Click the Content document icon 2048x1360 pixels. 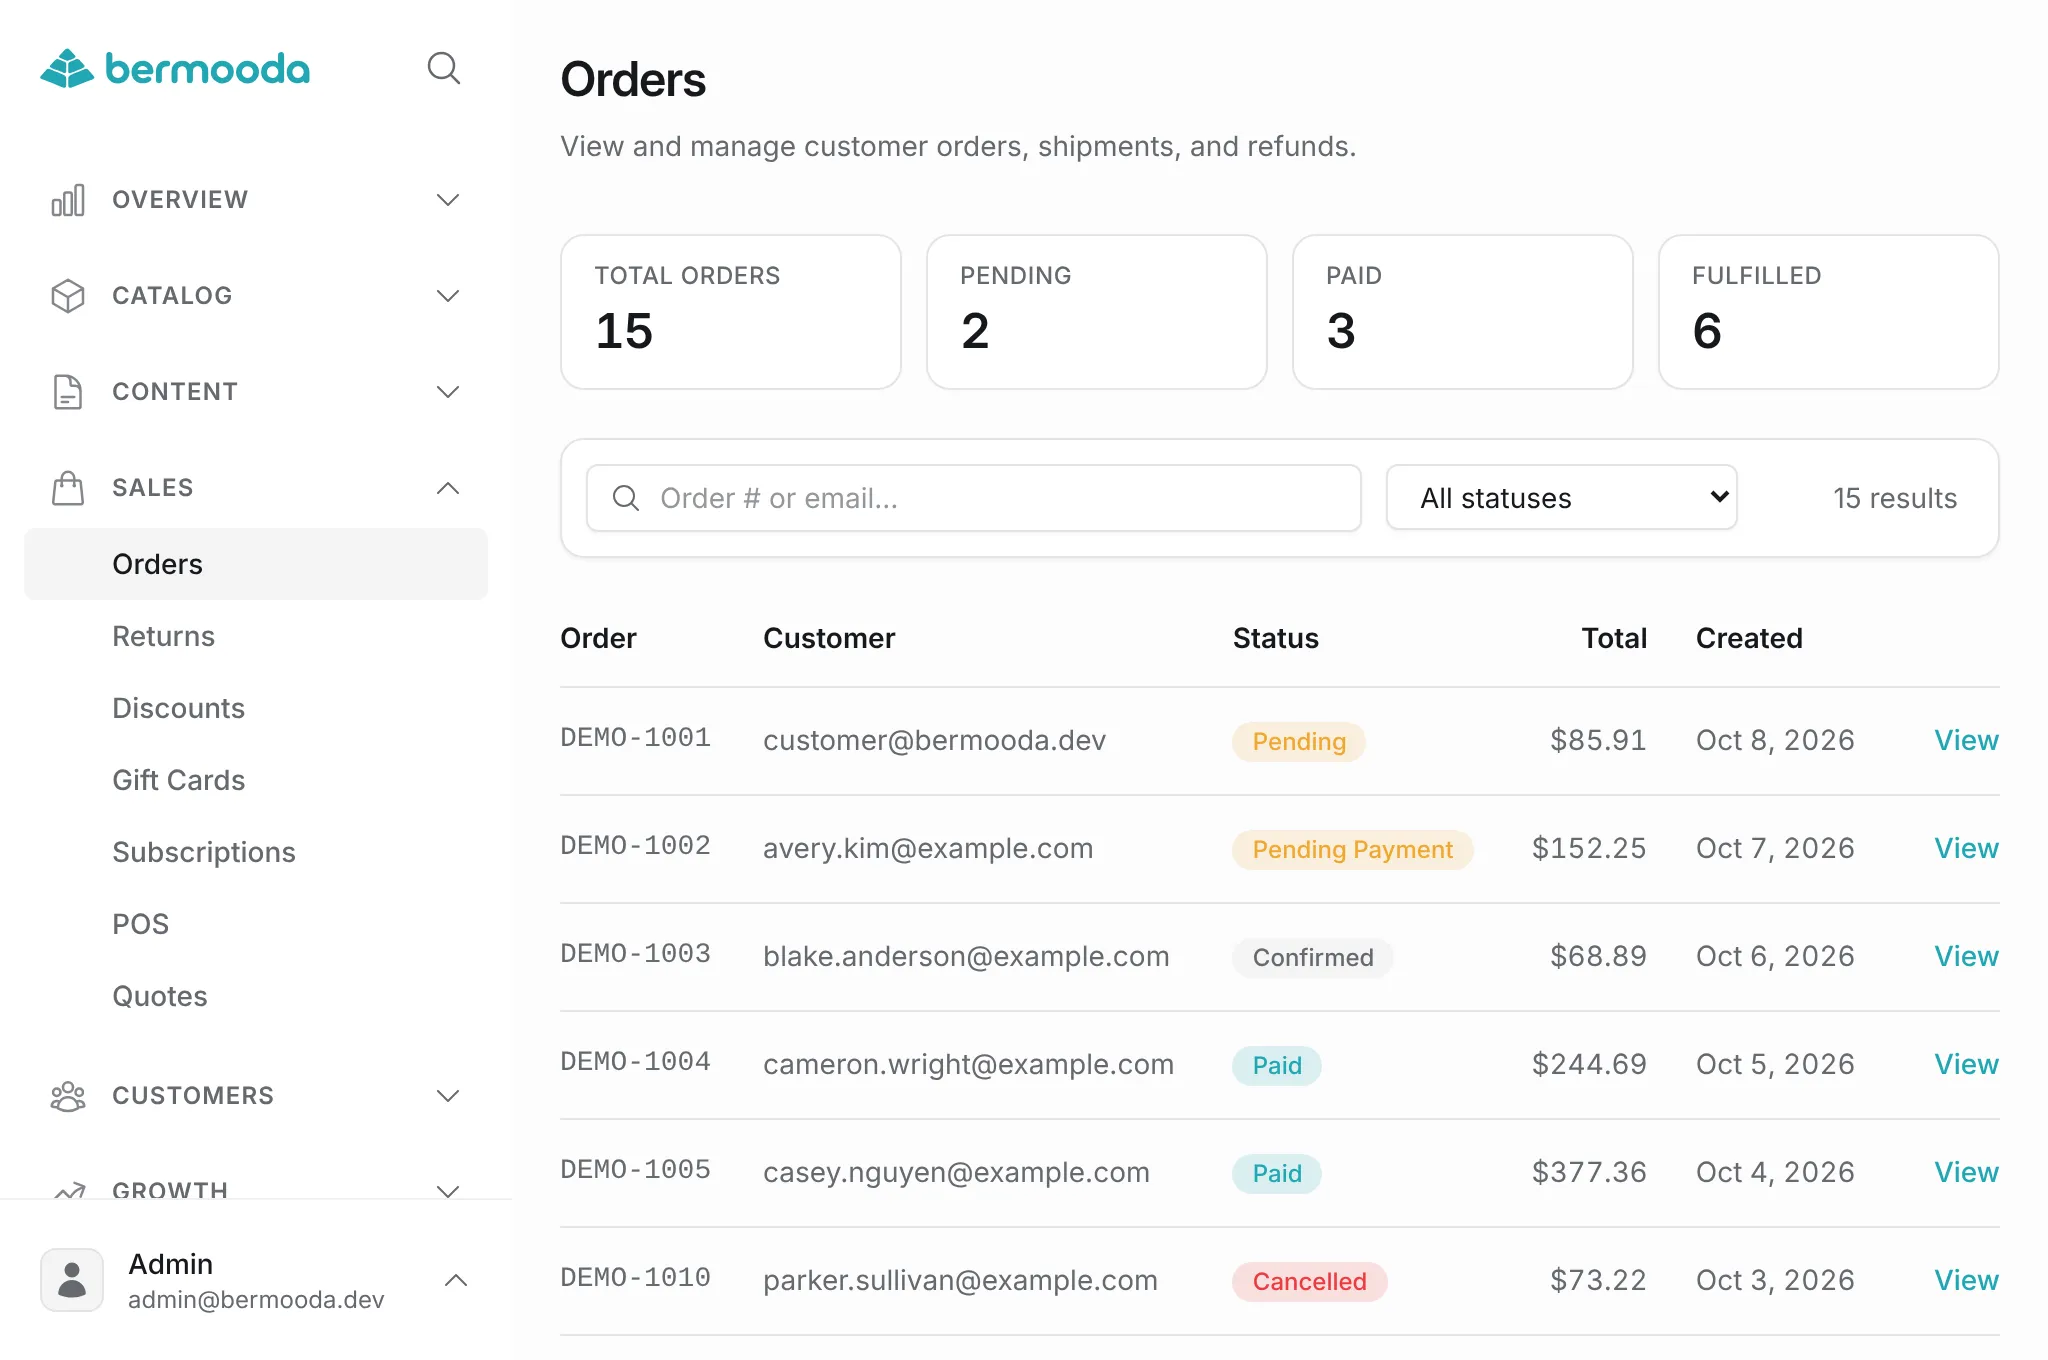click(68, 392)
